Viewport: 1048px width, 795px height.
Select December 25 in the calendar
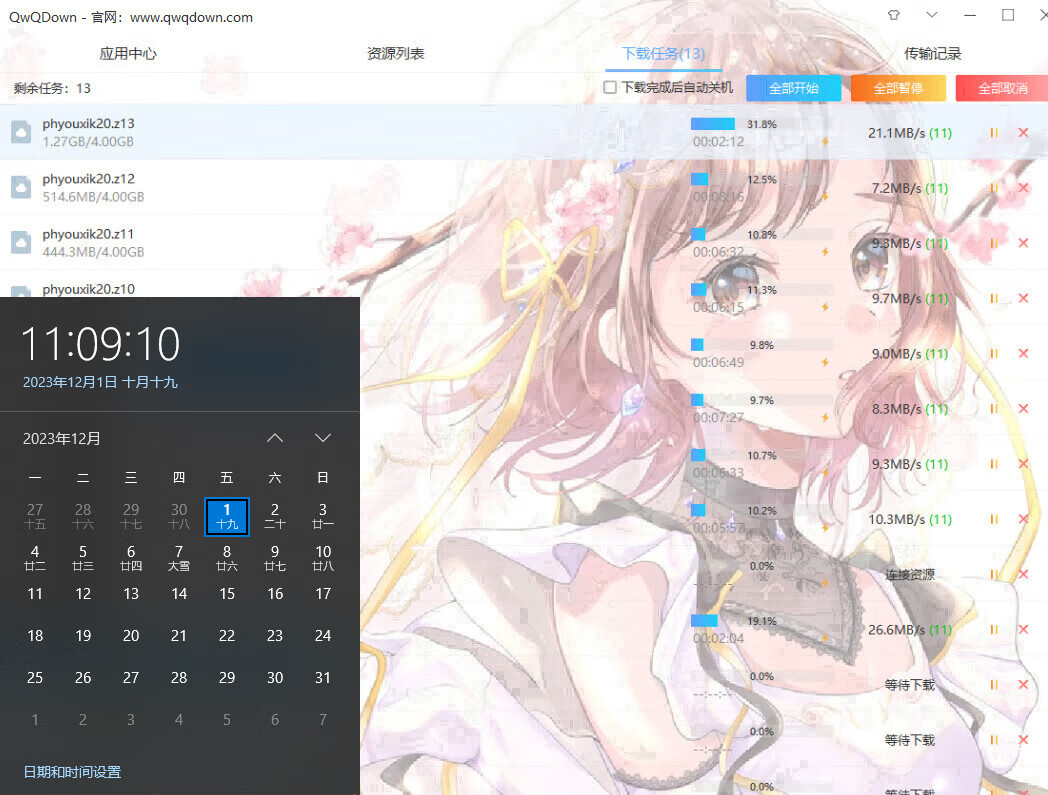pos(35,678)
